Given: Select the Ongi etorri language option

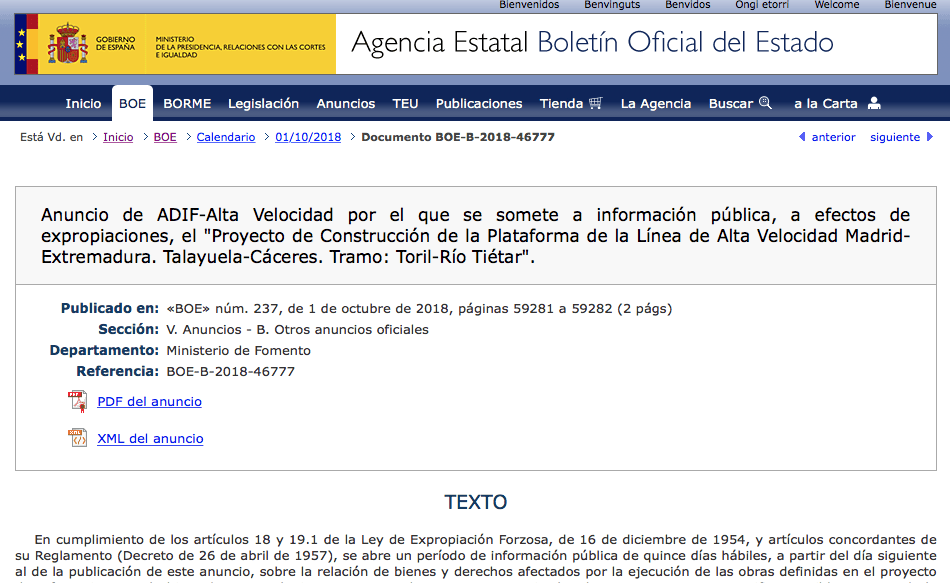Looking at the screenshot, I should tap(762, 5).
